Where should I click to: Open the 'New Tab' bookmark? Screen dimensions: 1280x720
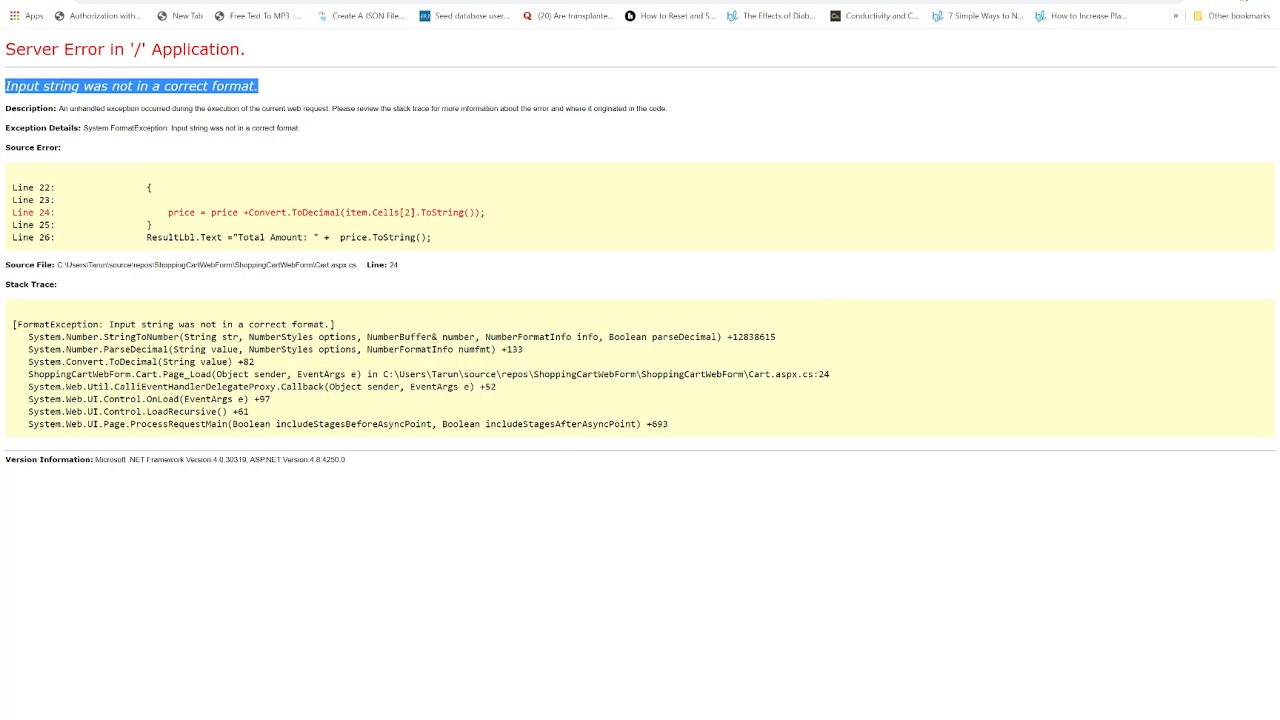tap(180, 16)
